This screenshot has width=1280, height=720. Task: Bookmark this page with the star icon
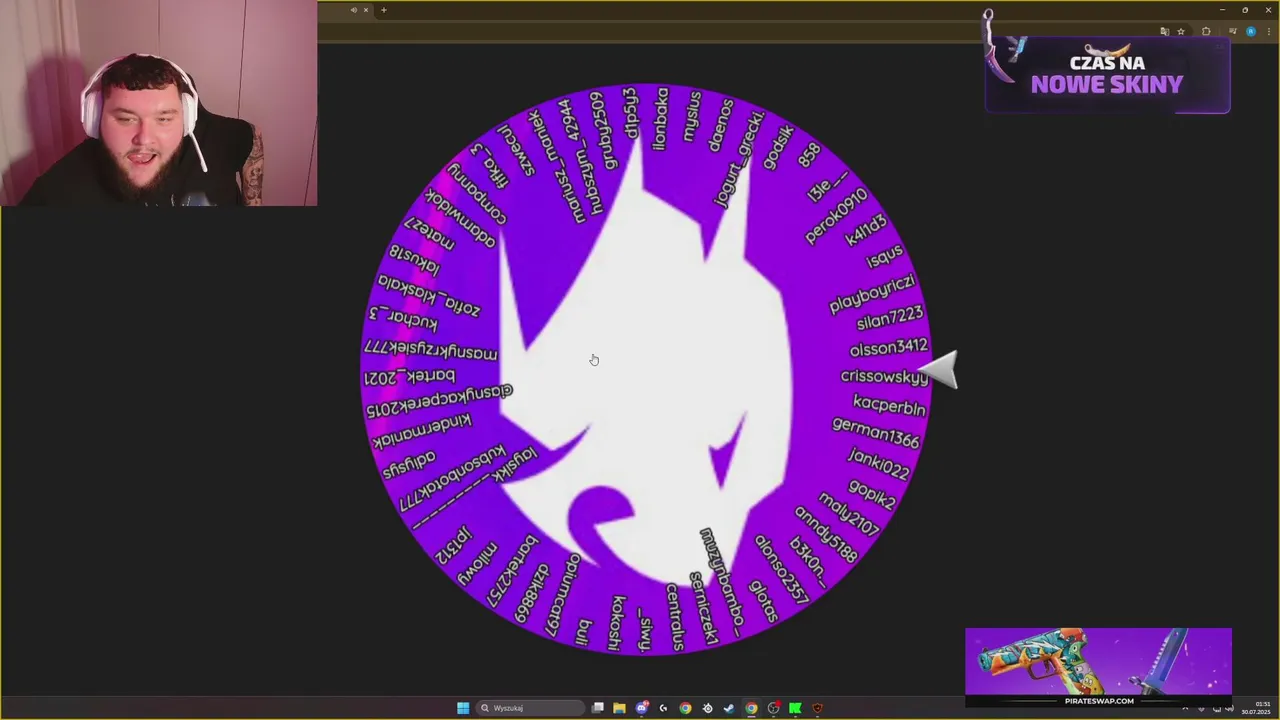click(x=1181, y=31)
